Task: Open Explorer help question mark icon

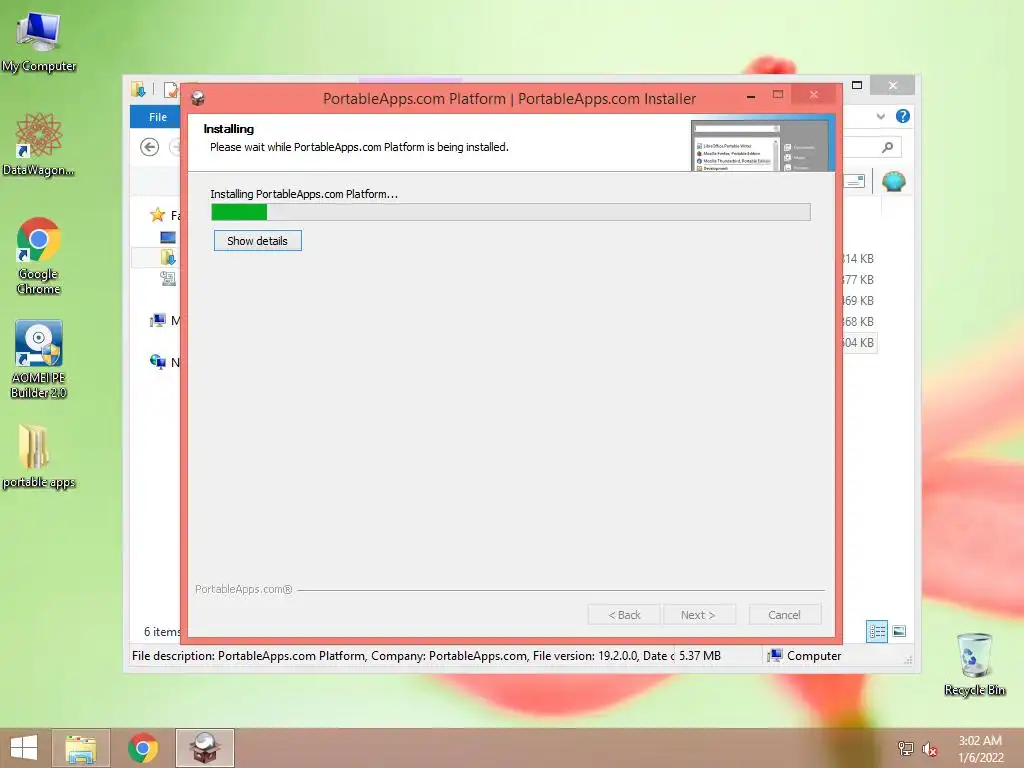Action: 903,116
